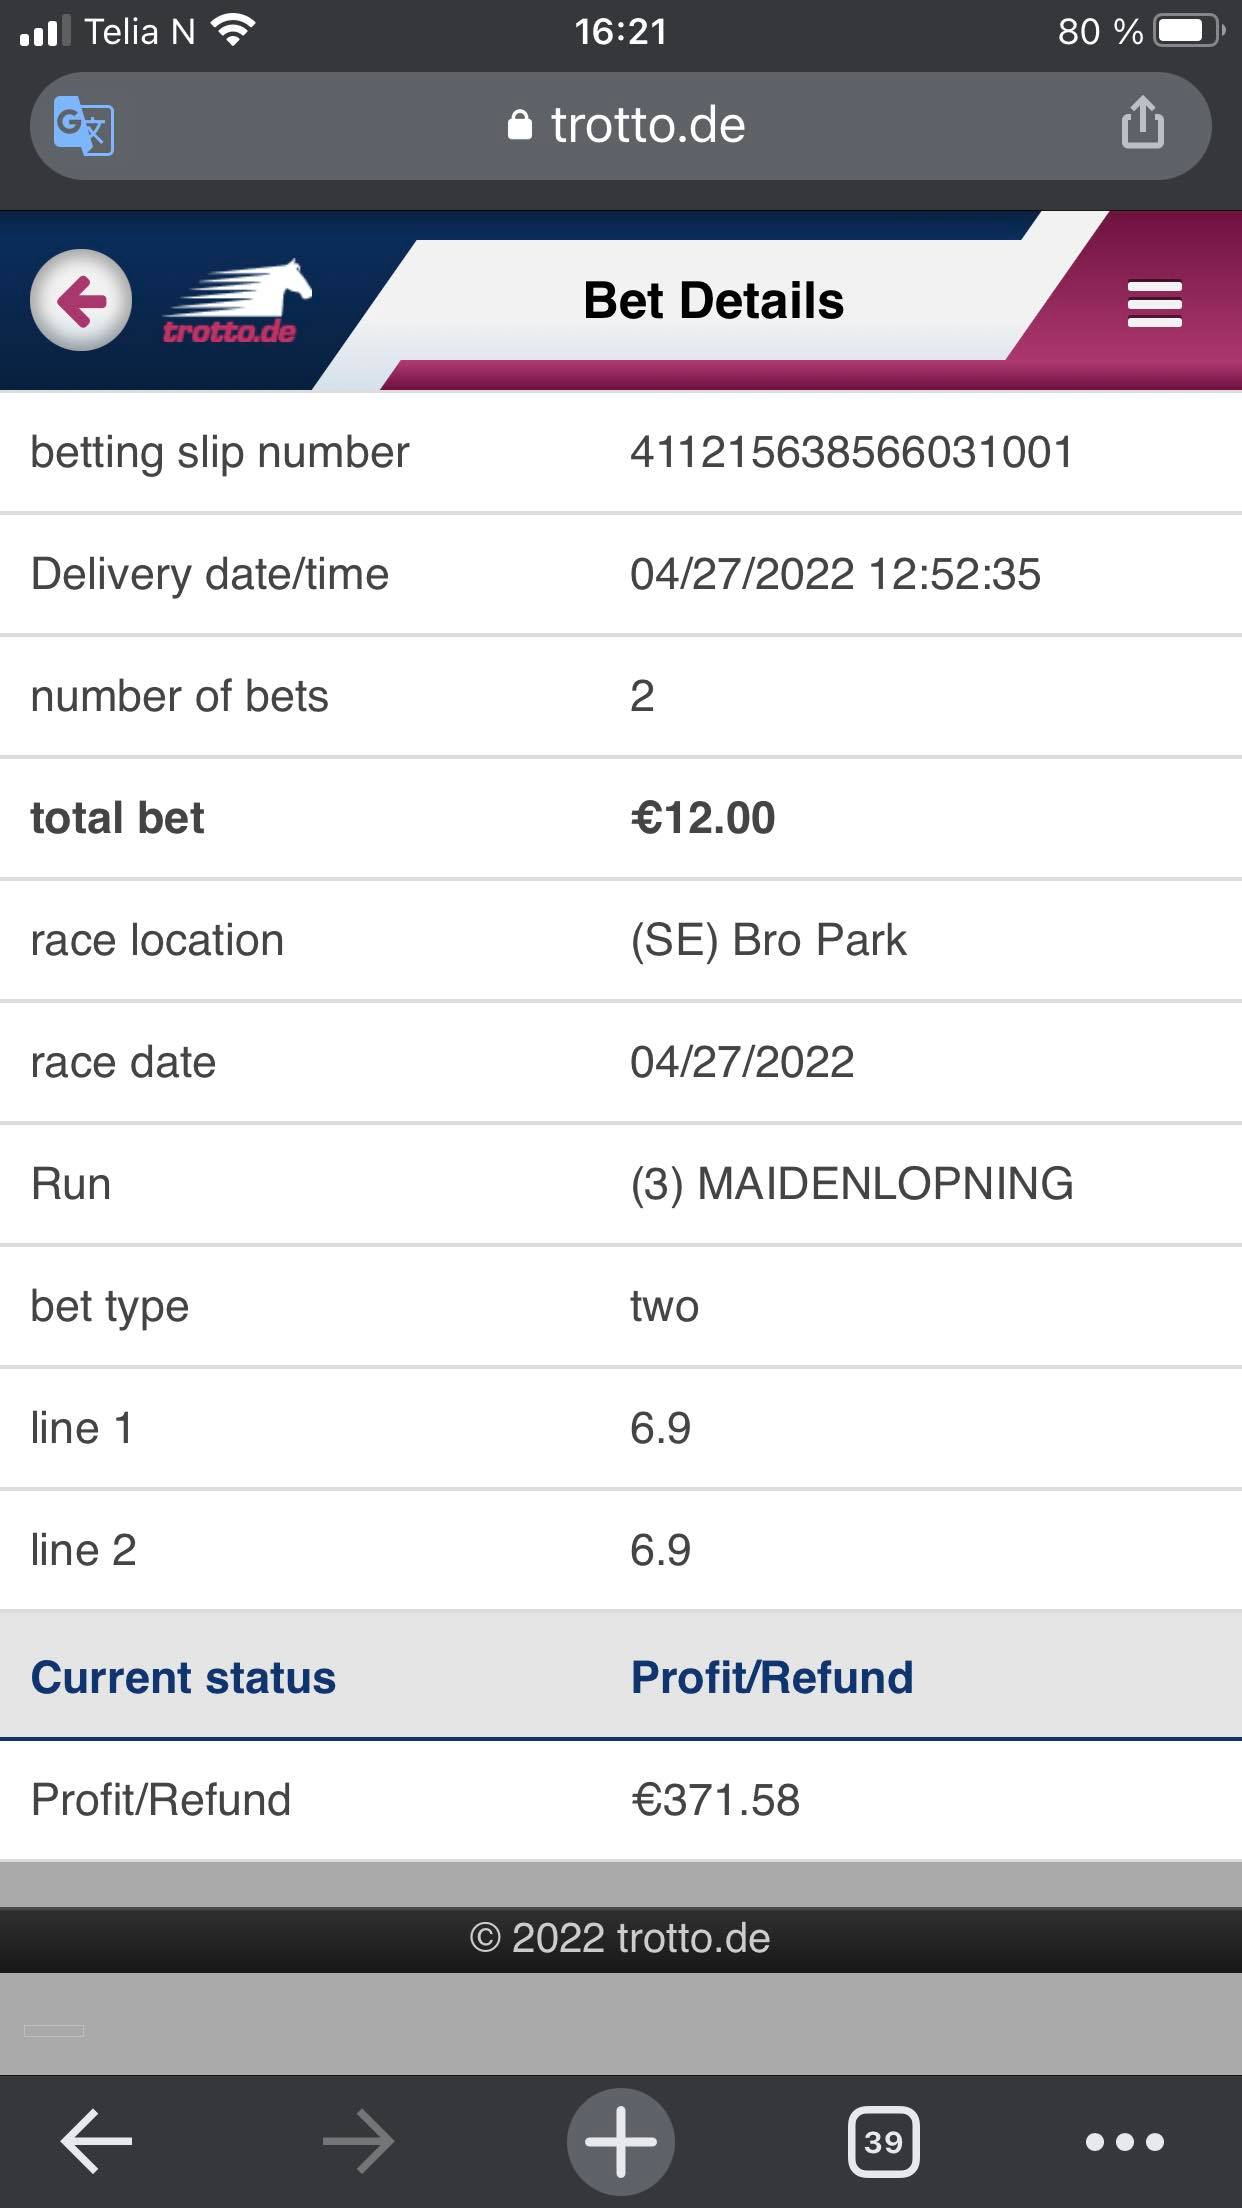The width and height of the screenshot is (1242, 2208).
Task: Tap the Bet Details page title
Action: click(713, 300)
